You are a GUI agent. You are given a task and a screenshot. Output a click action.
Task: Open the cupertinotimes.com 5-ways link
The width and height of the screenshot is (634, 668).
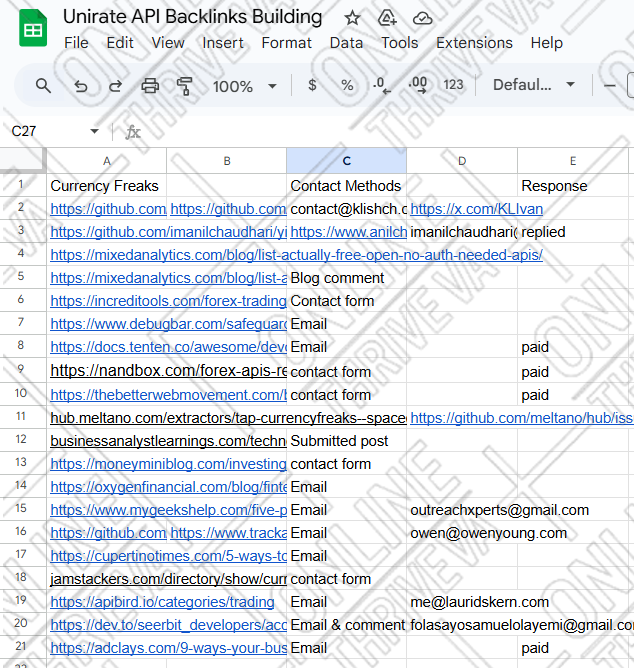coord(168,556)
